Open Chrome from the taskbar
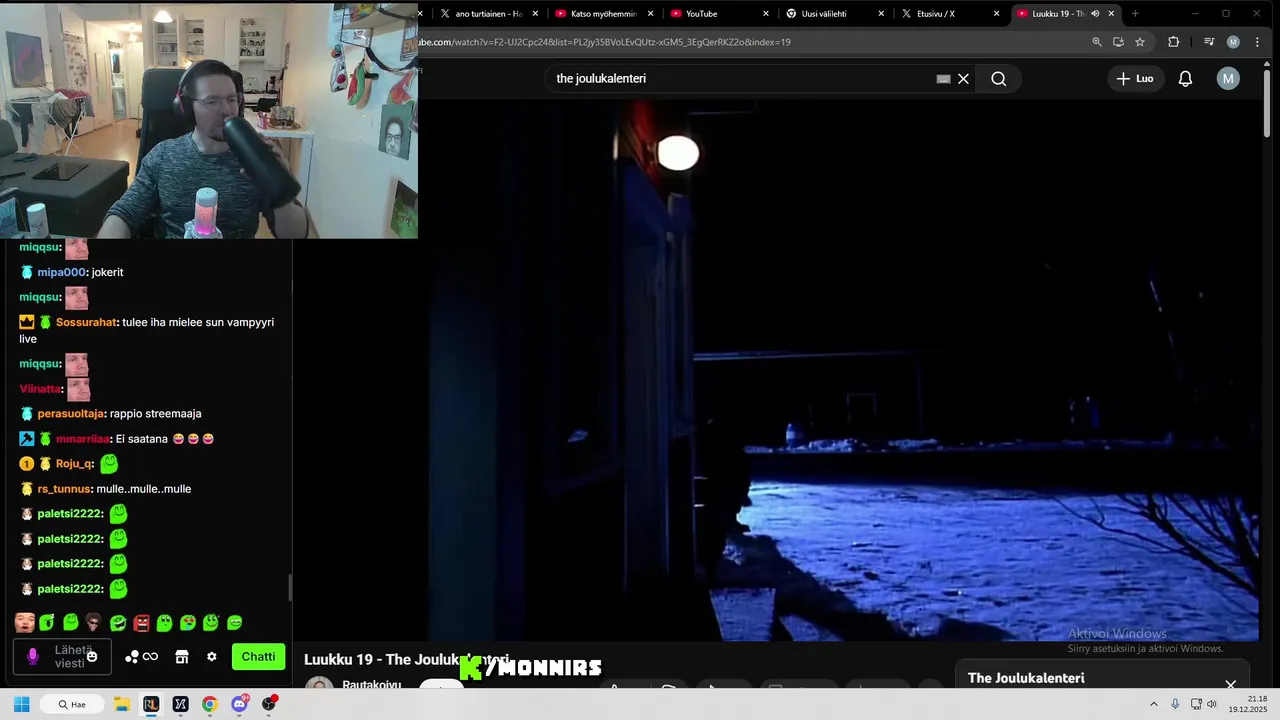 209,704
